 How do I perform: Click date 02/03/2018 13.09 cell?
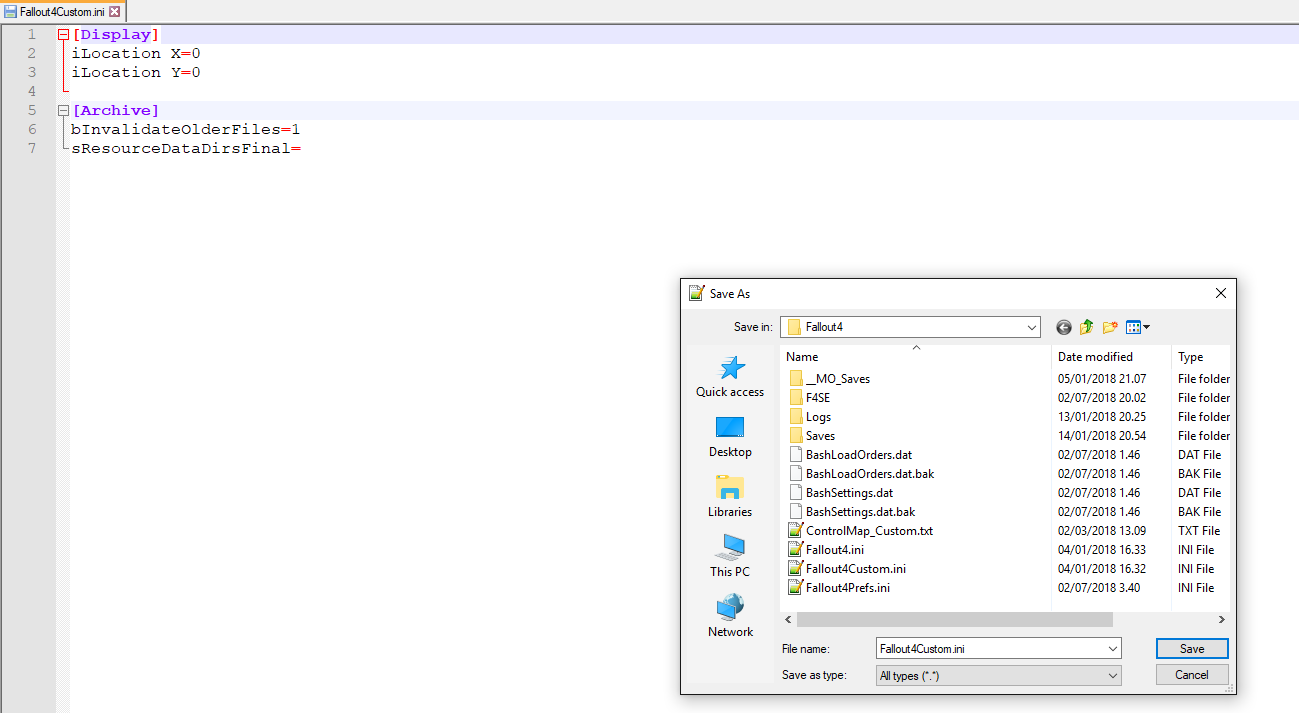coord(1102,531)
